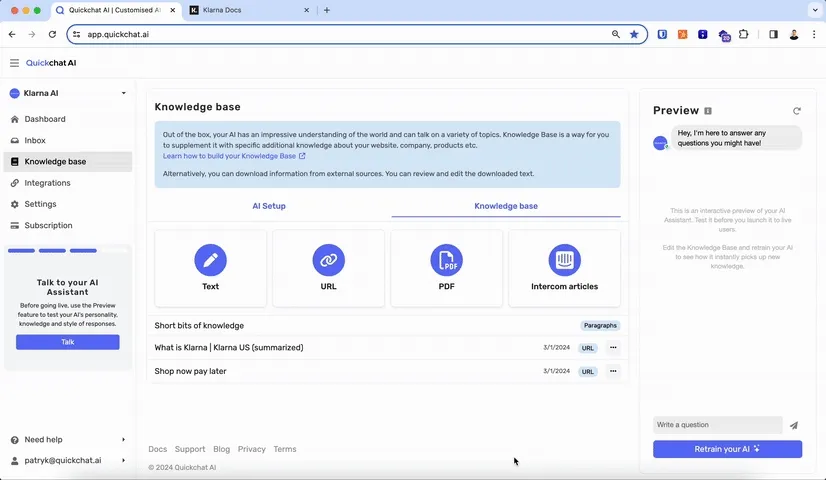Viewport: 826px width, 480px height.
Task: Add knowledge via the Text pencil icon
Action: (x=210, y=260)
